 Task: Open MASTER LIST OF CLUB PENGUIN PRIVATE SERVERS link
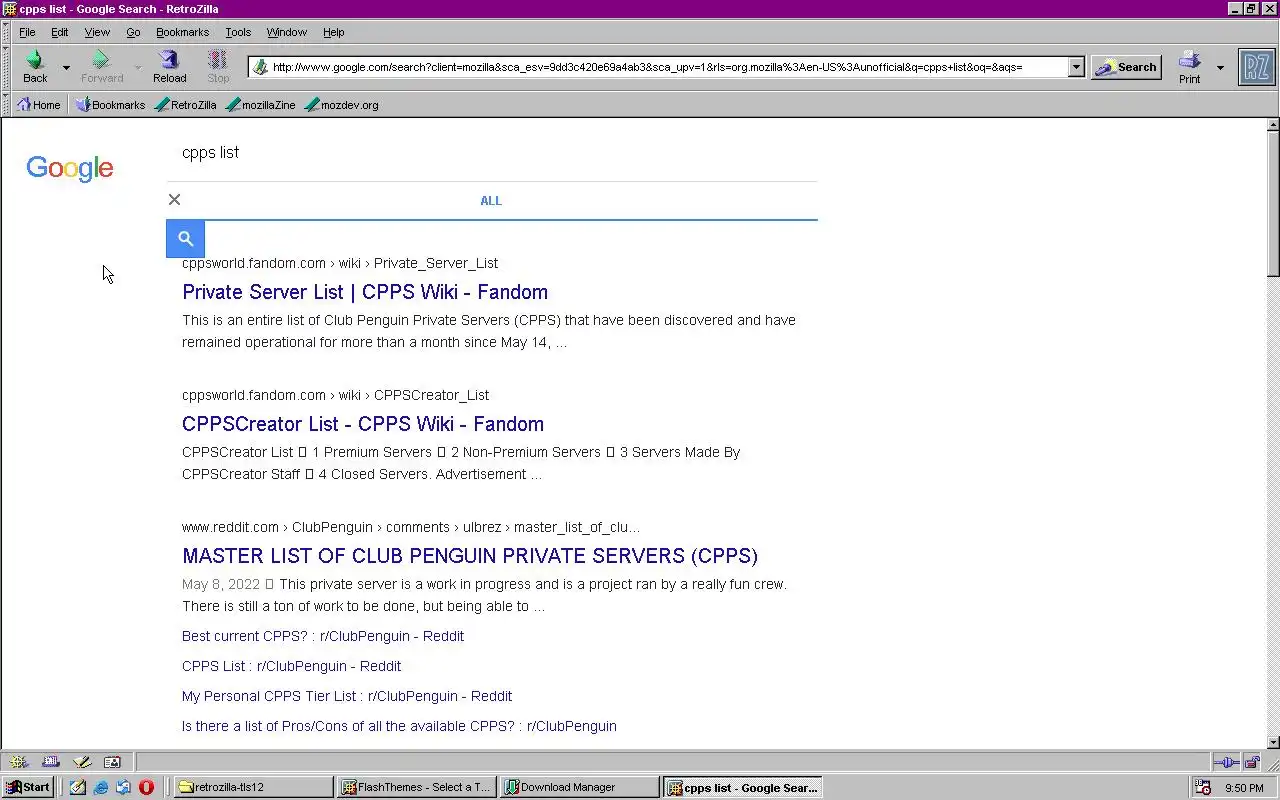click(470, 556)
